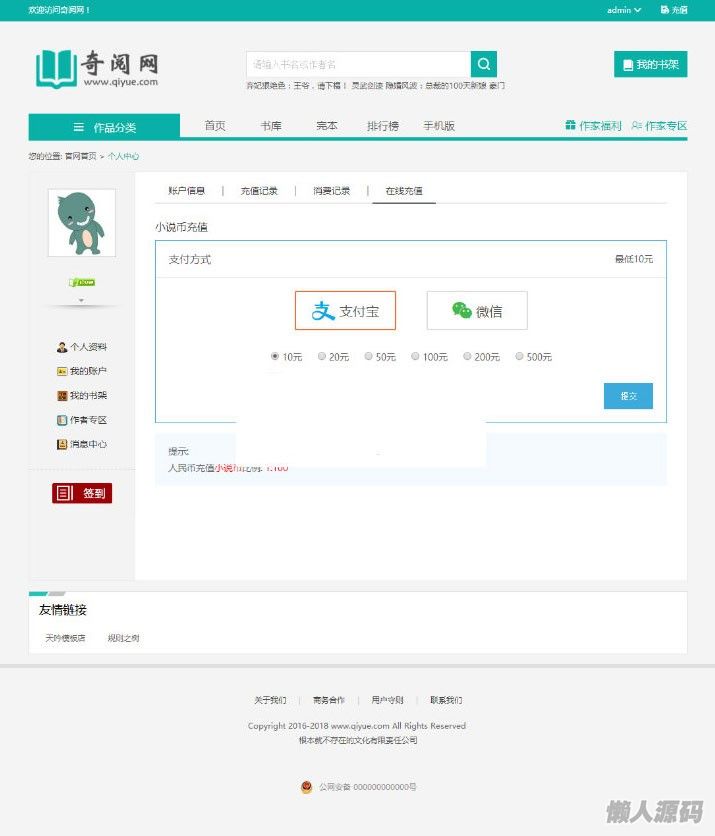This screenshot has height=836, width=715.
Task: Click the person icon beside 作家专区
Action: pos(636,125)
